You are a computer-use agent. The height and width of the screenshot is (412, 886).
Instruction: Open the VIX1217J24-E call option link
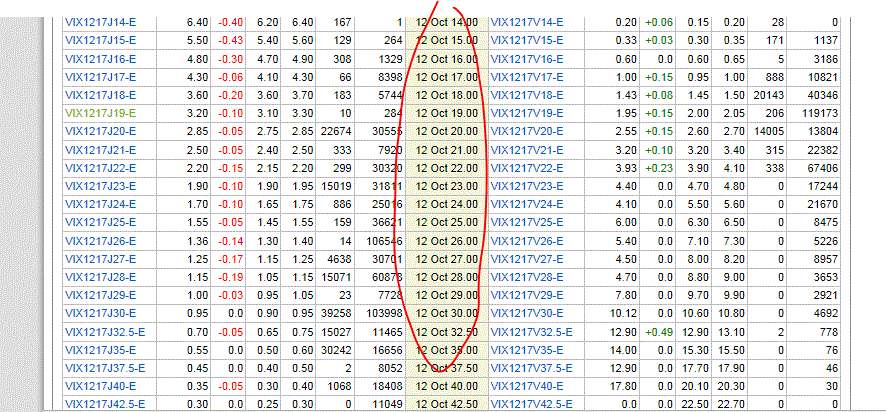tap(101, 205)
